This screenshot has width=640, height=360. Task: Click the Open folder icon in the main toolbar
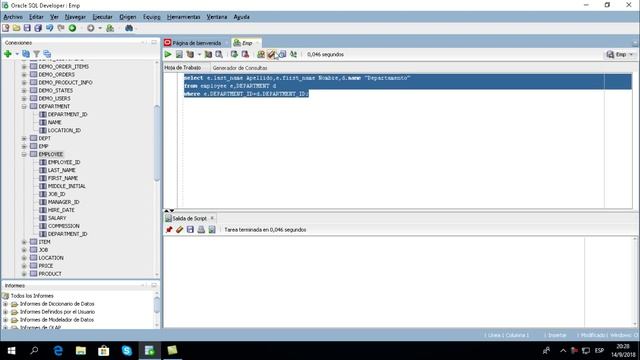coord(16,28)
